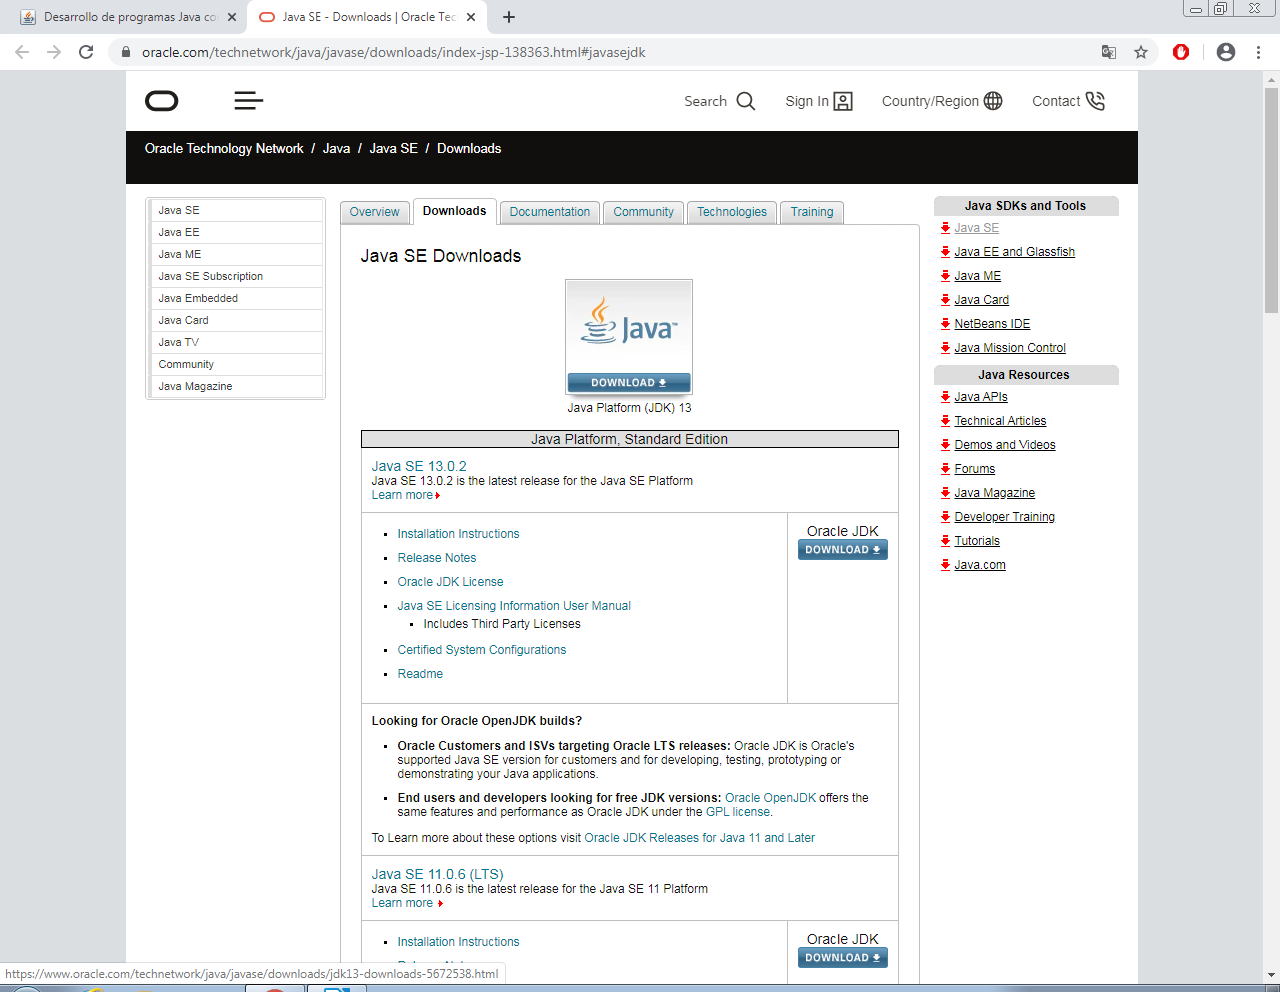Open Installation Instructions for Java SE 13.0.2

[x=458, y=534]
